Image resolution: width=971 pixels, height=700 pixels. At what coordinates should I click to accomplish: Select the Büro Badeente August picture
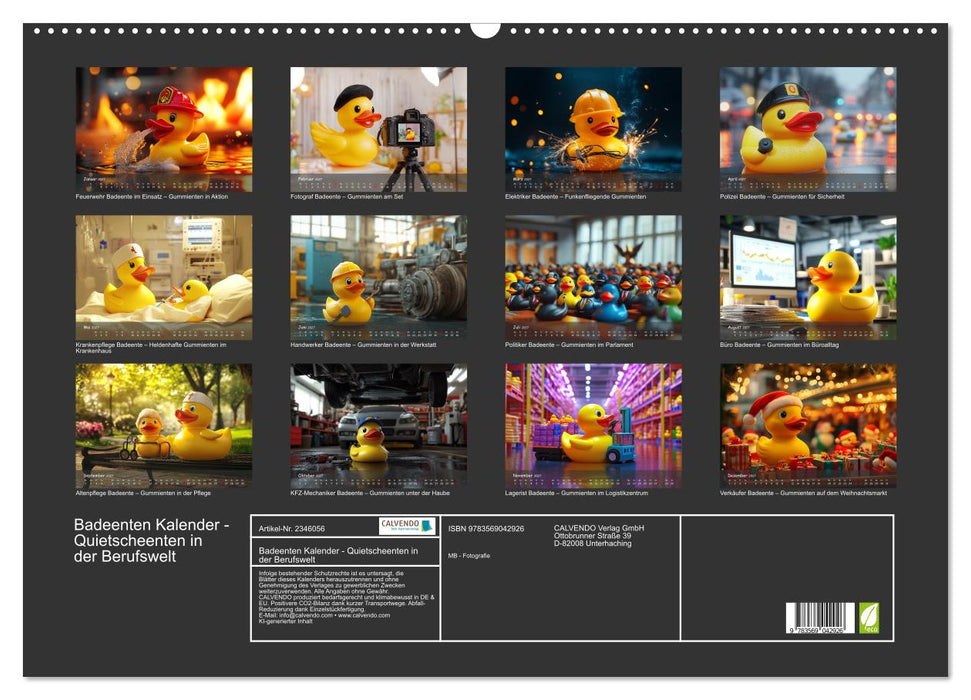808,278
